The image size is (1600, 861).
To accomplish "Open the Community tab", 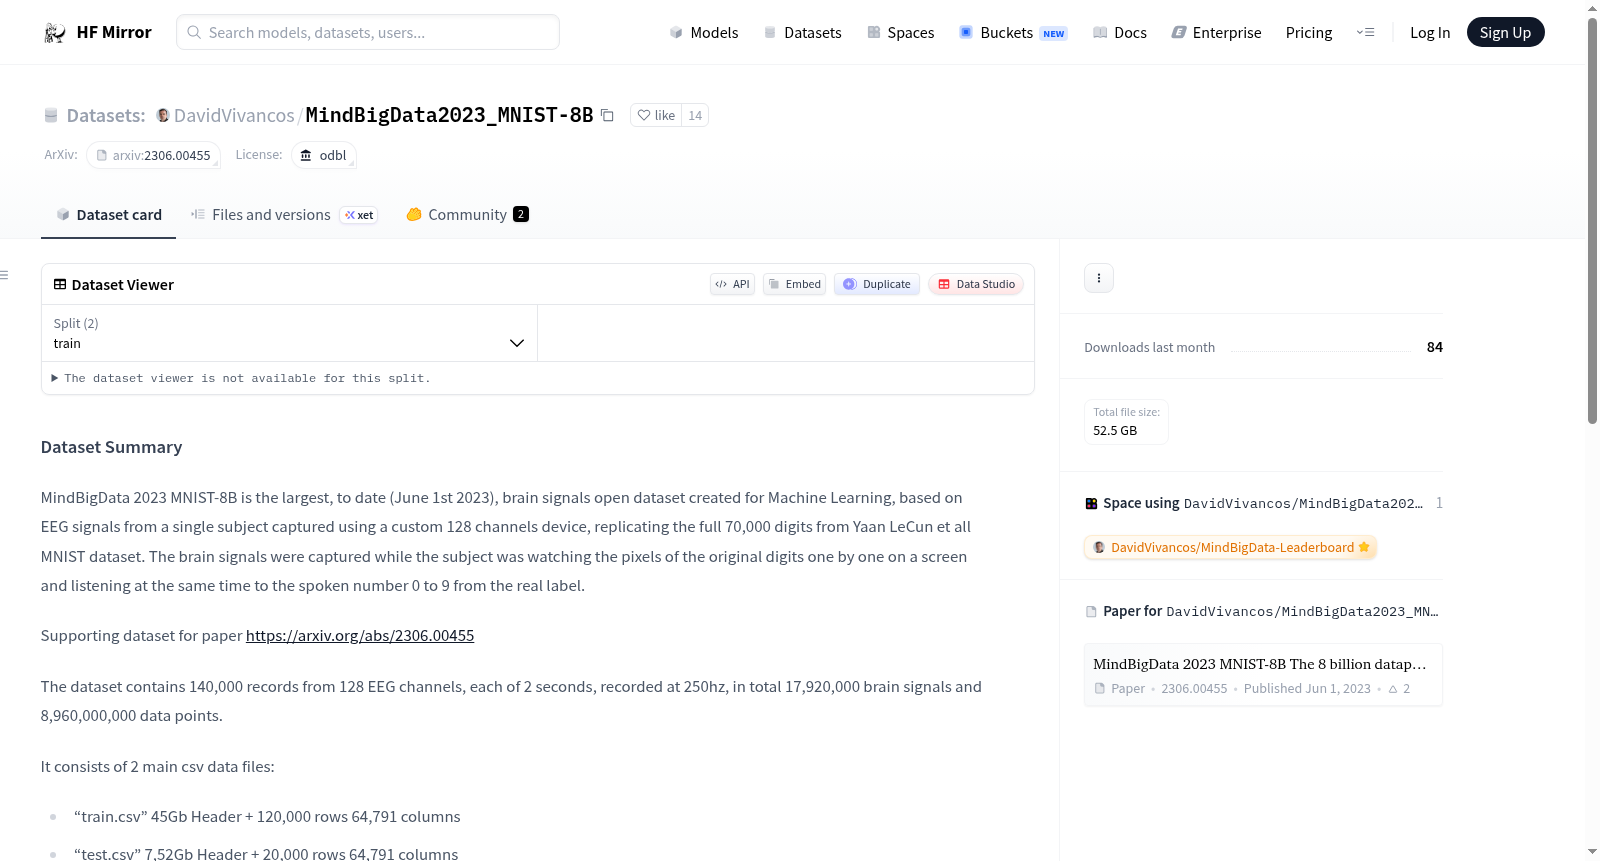I will tap(467, 215).
